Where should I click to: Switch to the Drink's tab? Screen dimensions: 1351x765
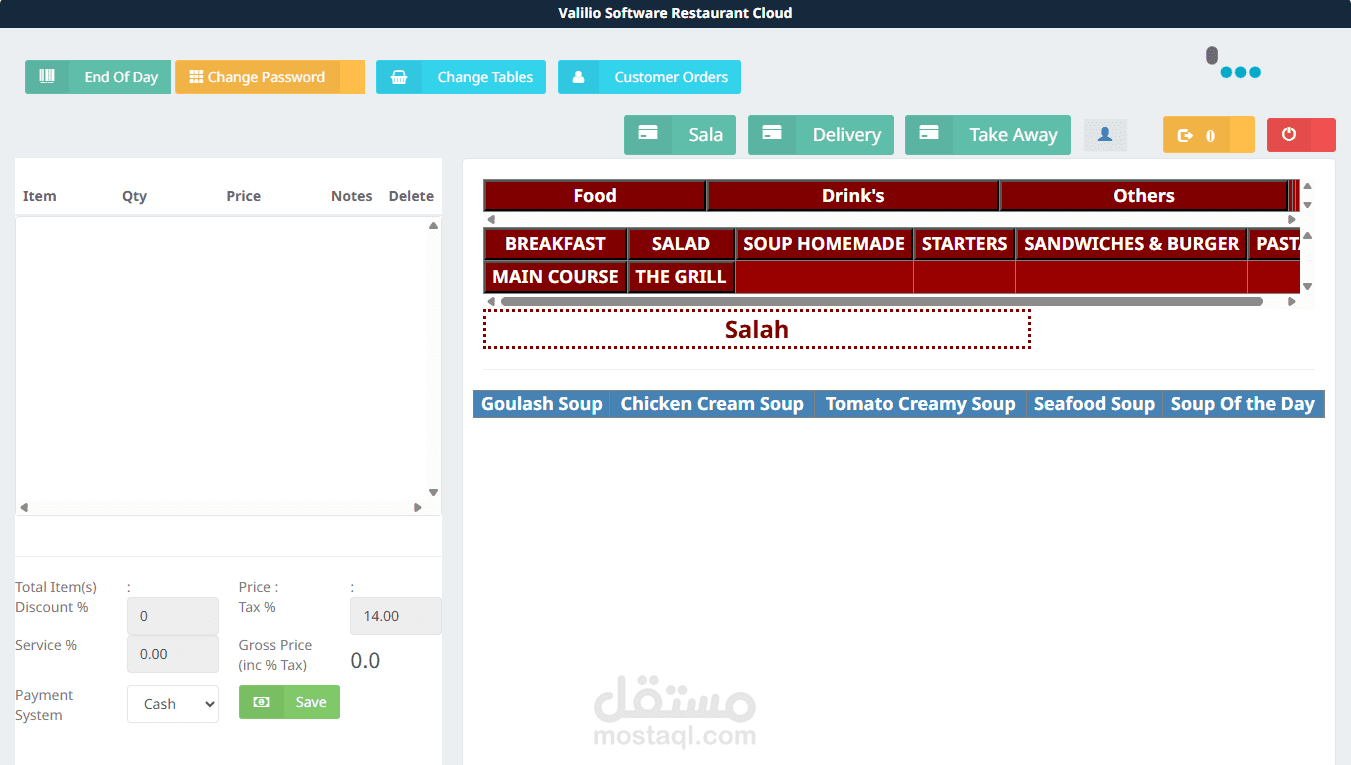click(852, 195)
